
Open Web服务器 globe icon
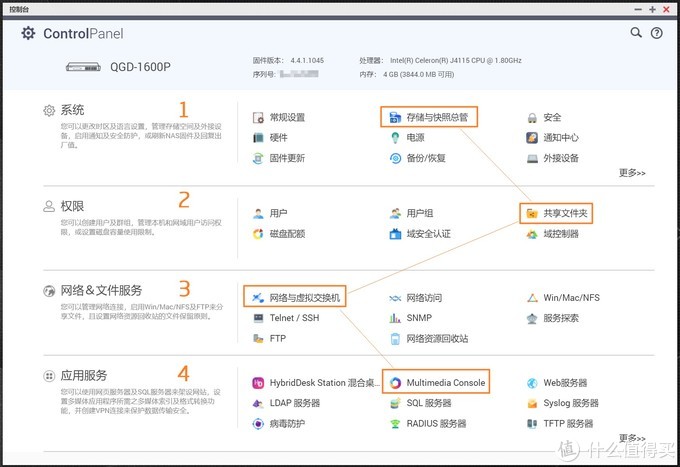click(x=532, y=383)
